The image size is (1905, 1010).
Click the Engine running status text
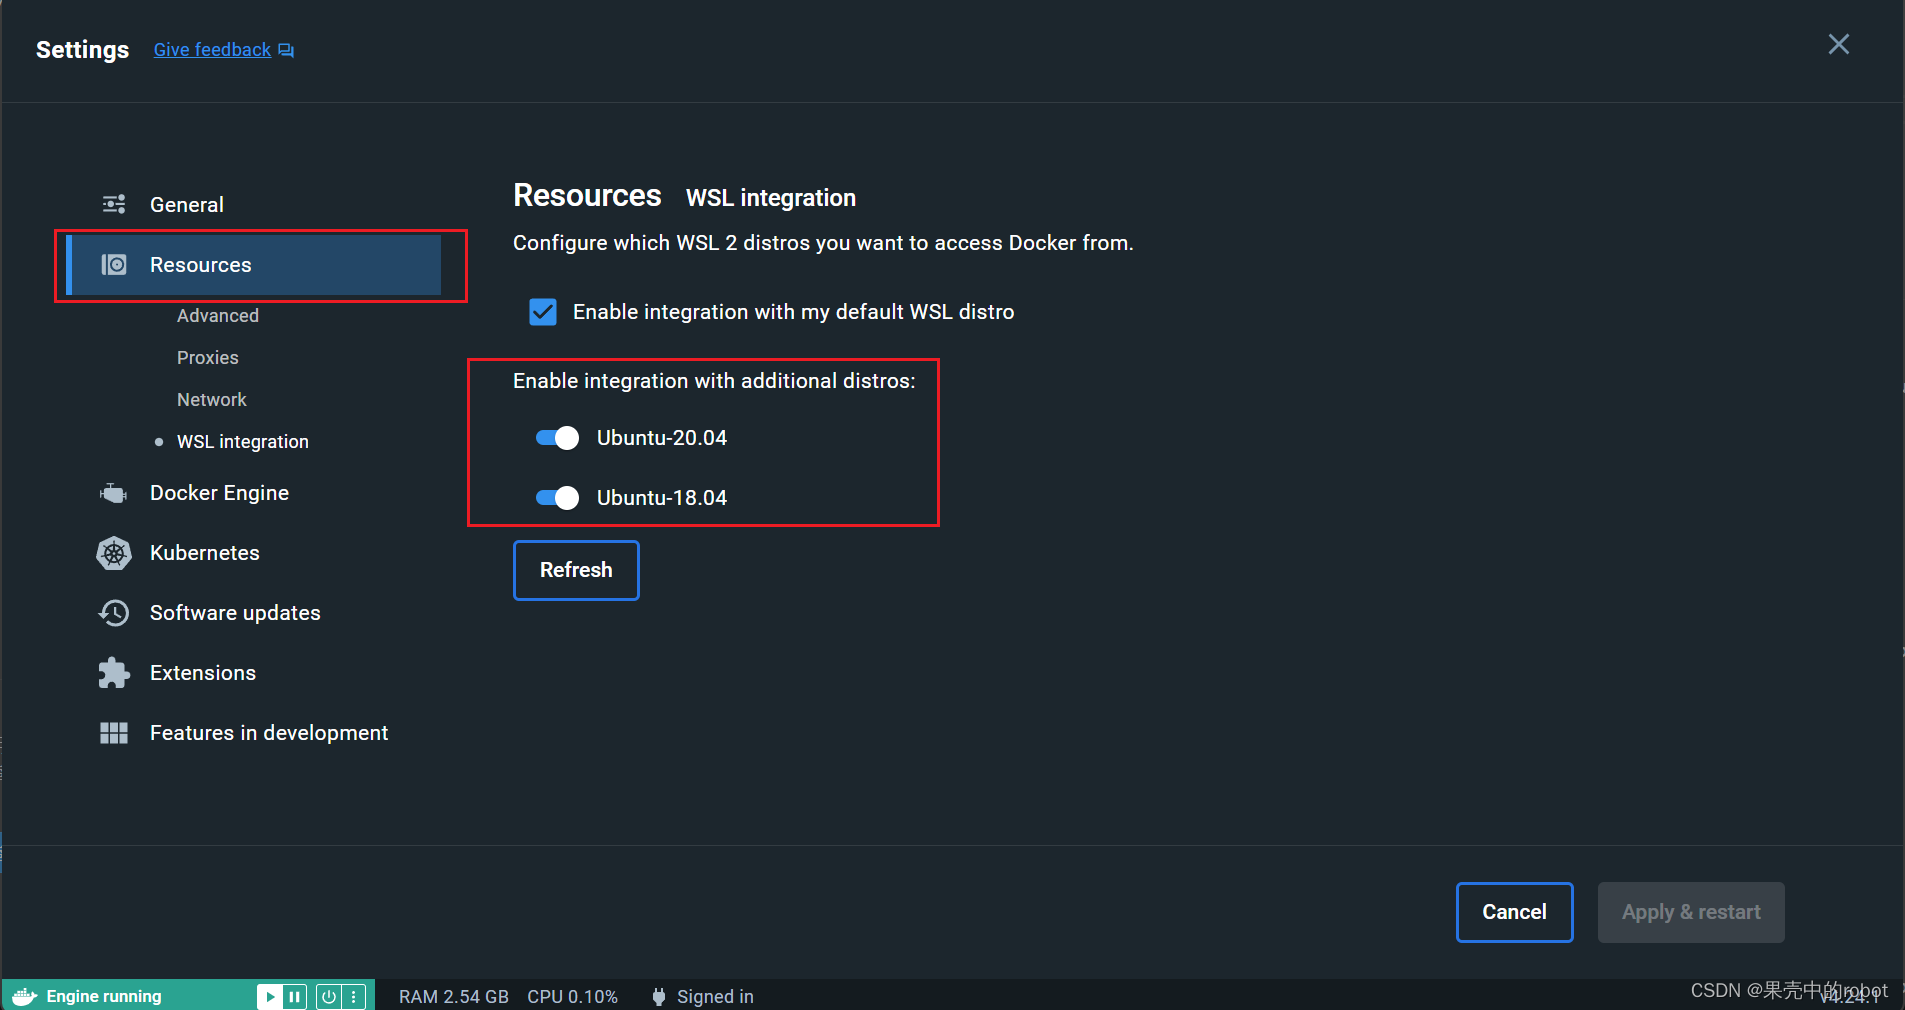[x=104, y=996]
